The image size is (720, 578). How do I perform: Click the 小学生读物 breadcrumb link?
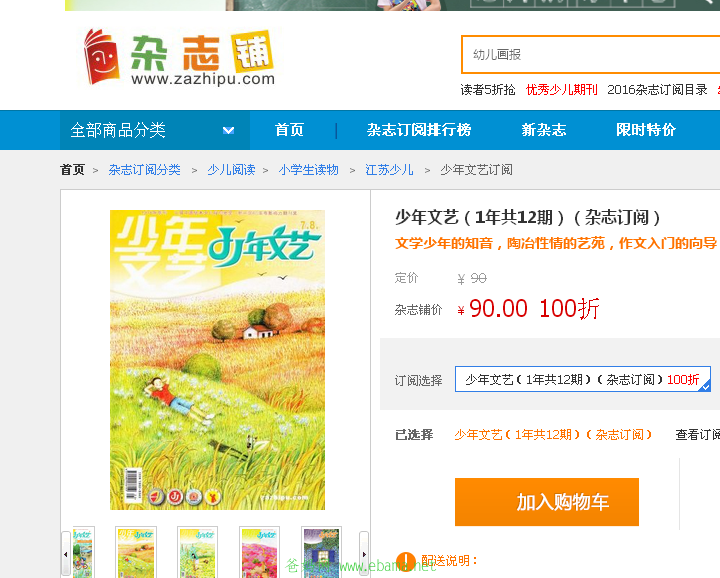[x=309, y=170]
